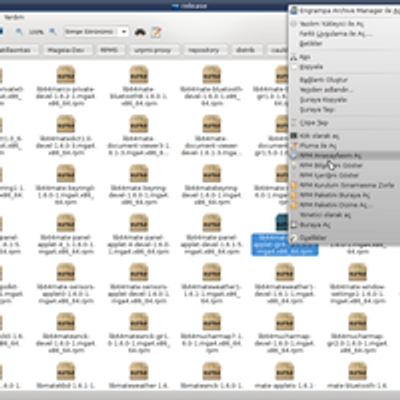Select the lib64mucharmap-devel RPM package icon
This screenshot has width=400, height=400.
(x=284, y=321)
